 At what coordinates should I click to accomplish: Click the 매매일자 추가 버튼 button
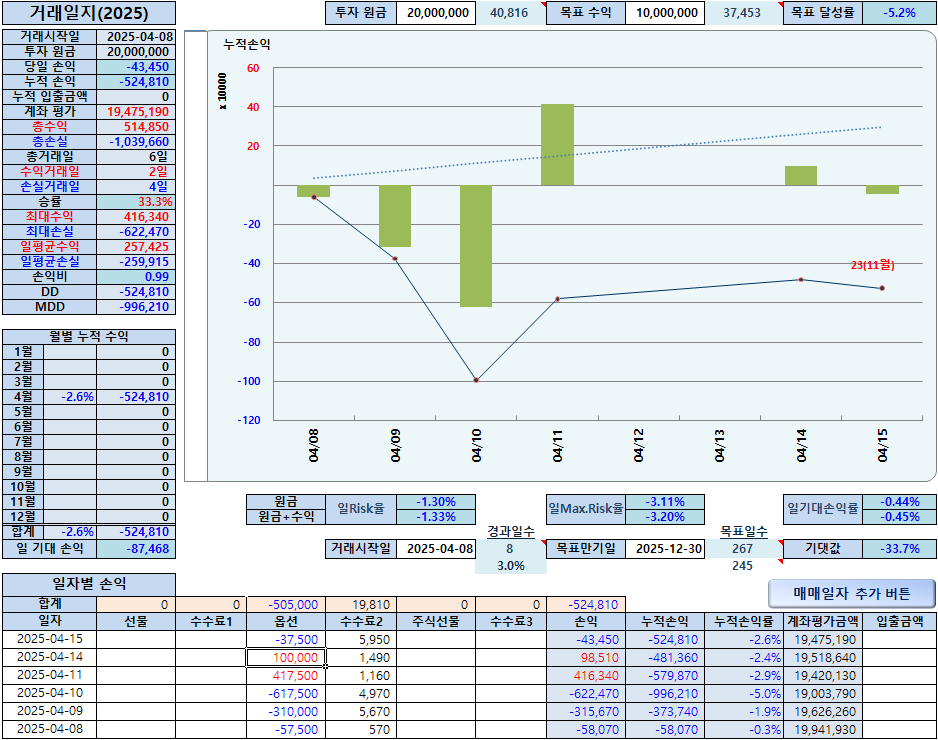pos(852,593)
